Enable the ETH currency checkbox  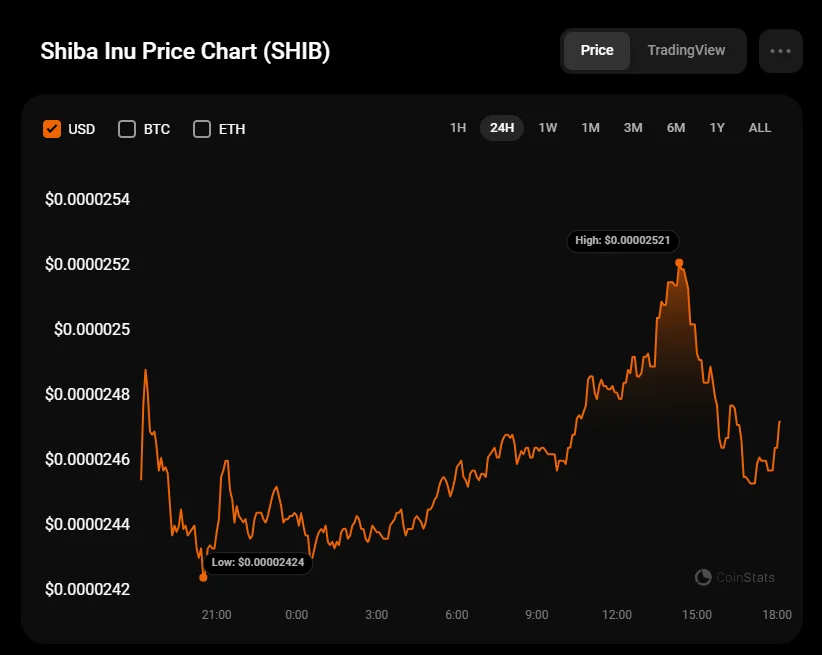click(202, 129)
